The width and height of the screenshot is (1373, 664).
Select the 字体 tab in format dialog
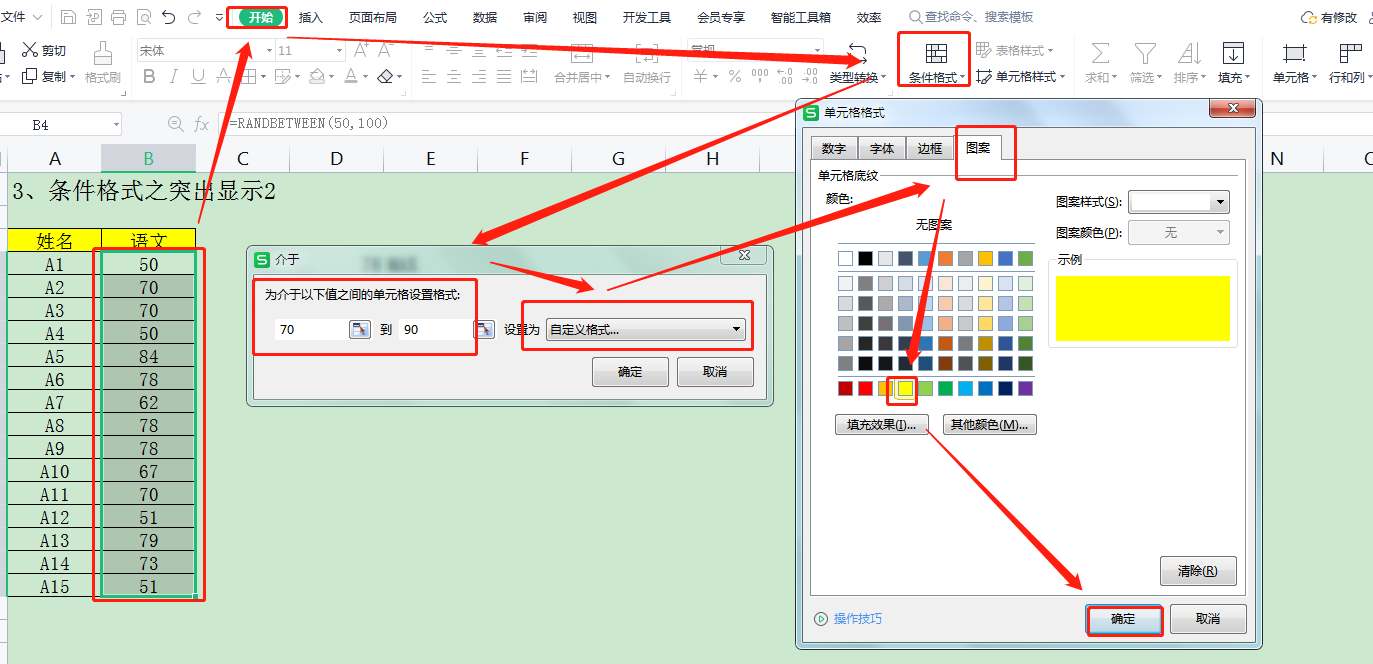(882, 148)
